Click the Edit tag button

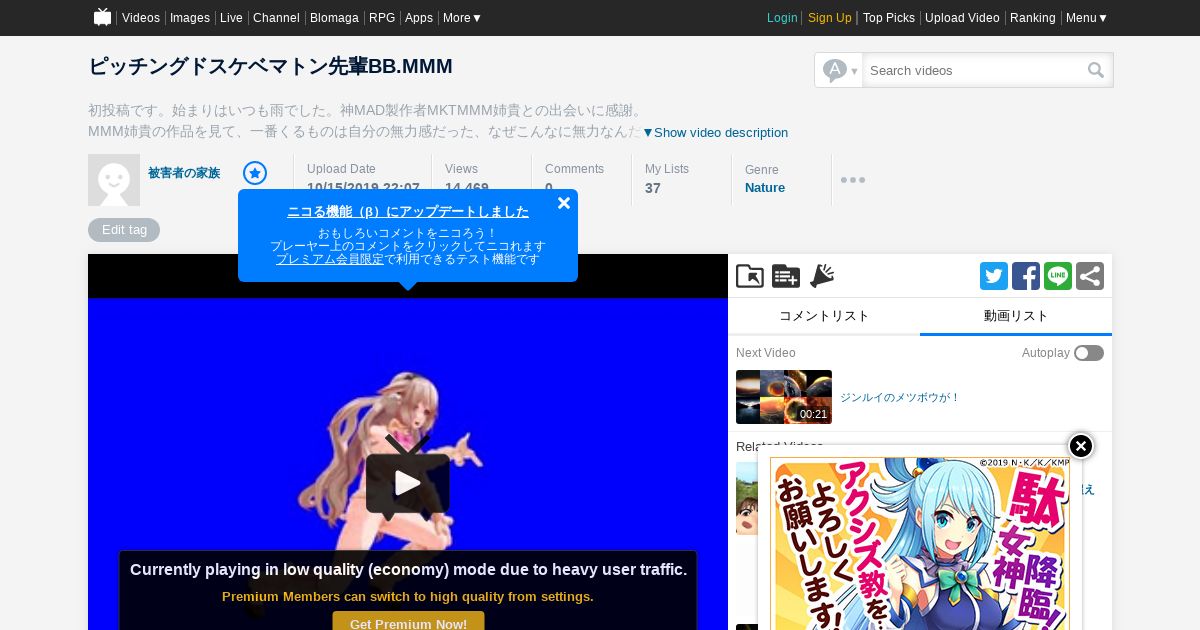point(124,230)
